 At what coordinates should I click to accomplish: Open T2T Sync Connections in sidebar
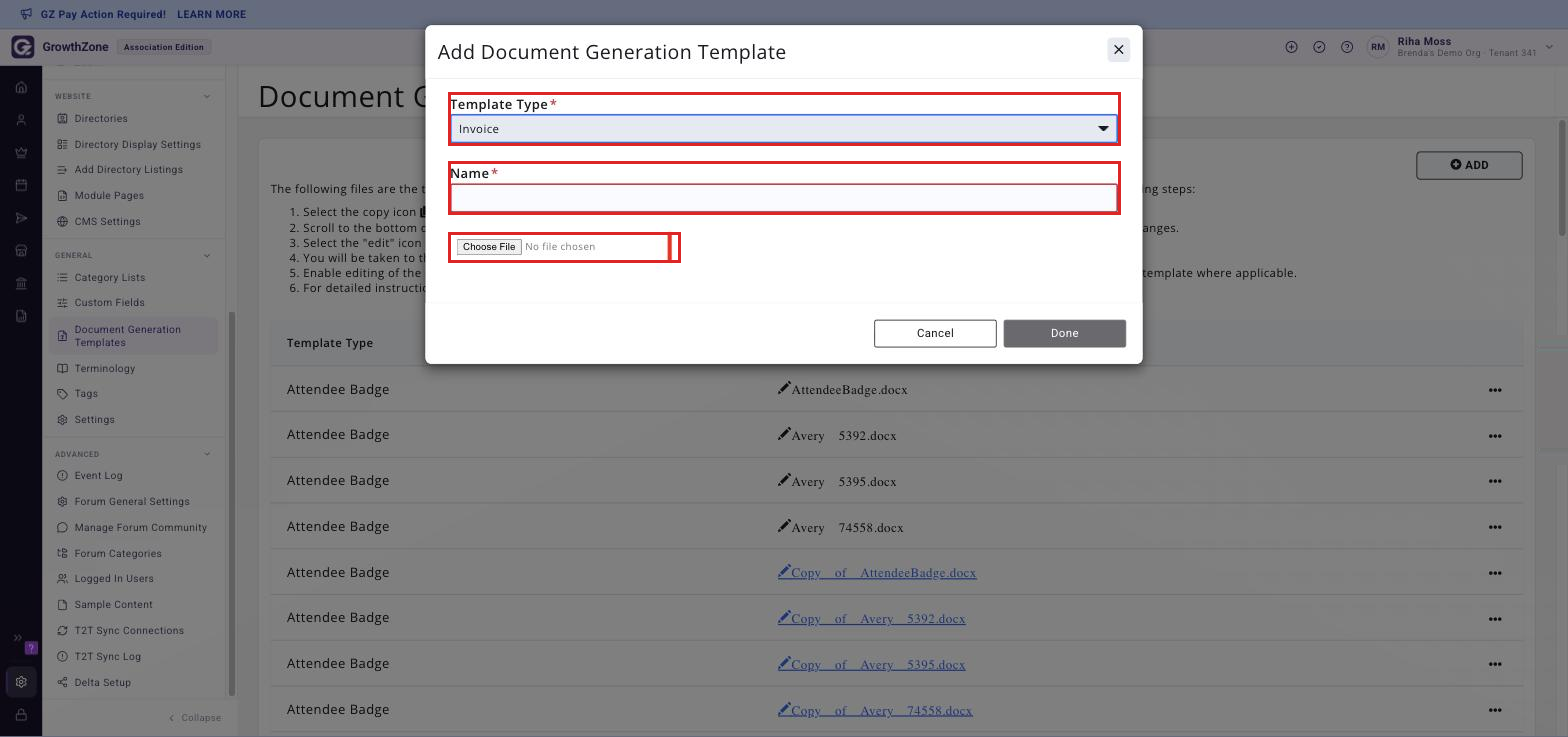129,631
